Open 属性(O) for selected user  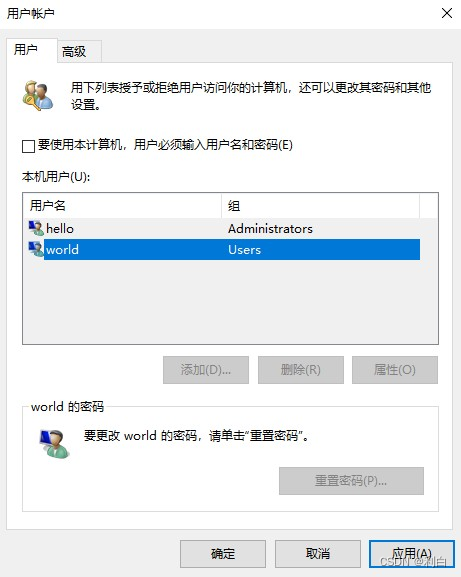click(x=395, y=369)
